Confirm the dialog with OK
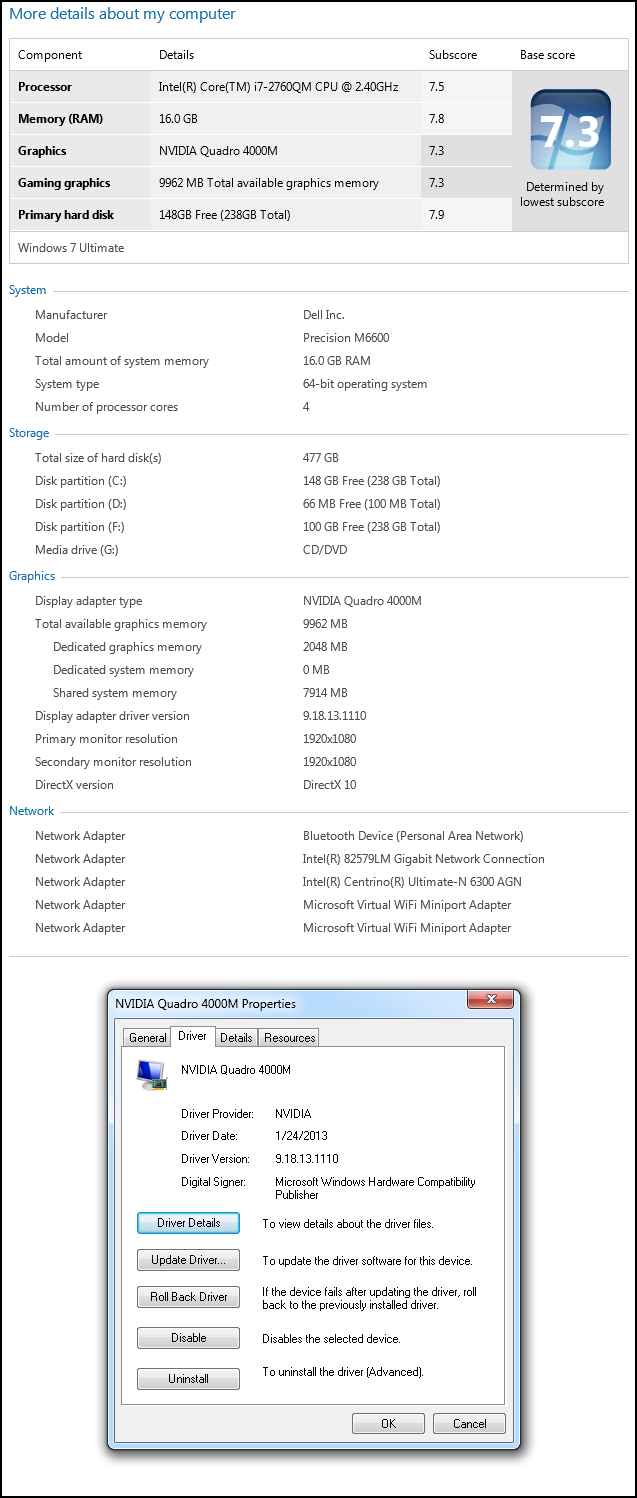 click(388, 1423)
